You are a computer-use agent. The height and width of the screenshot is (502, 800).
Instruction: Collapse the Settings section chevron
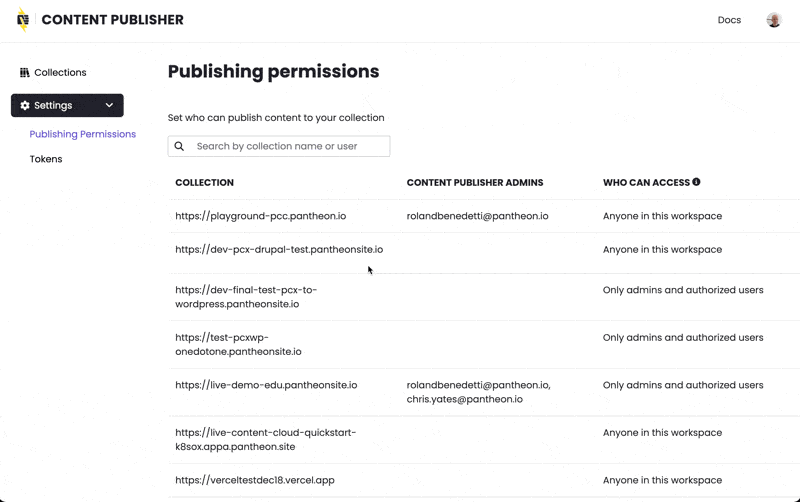[x=109, y=105]
